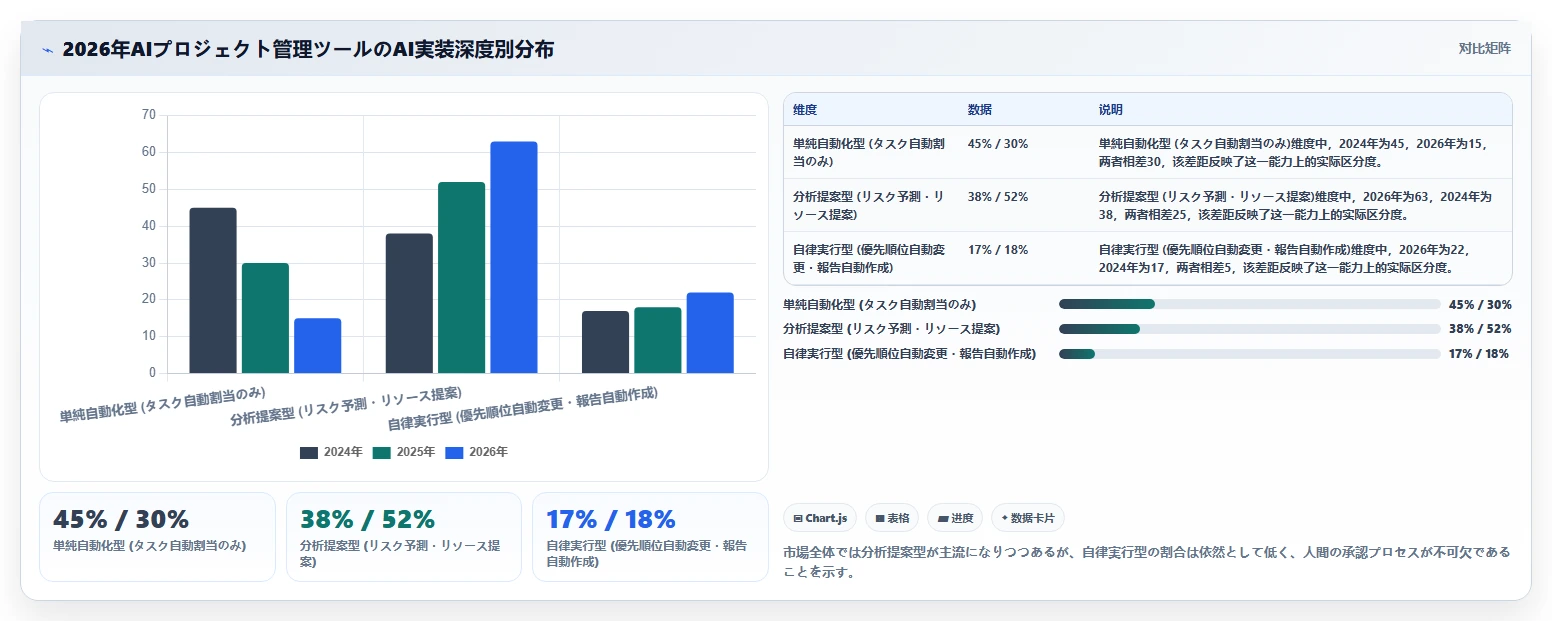This screenshot has height=621, width=1552.
Task: Click the 自律実行型 progress bar
Action: click(1249, 354)
